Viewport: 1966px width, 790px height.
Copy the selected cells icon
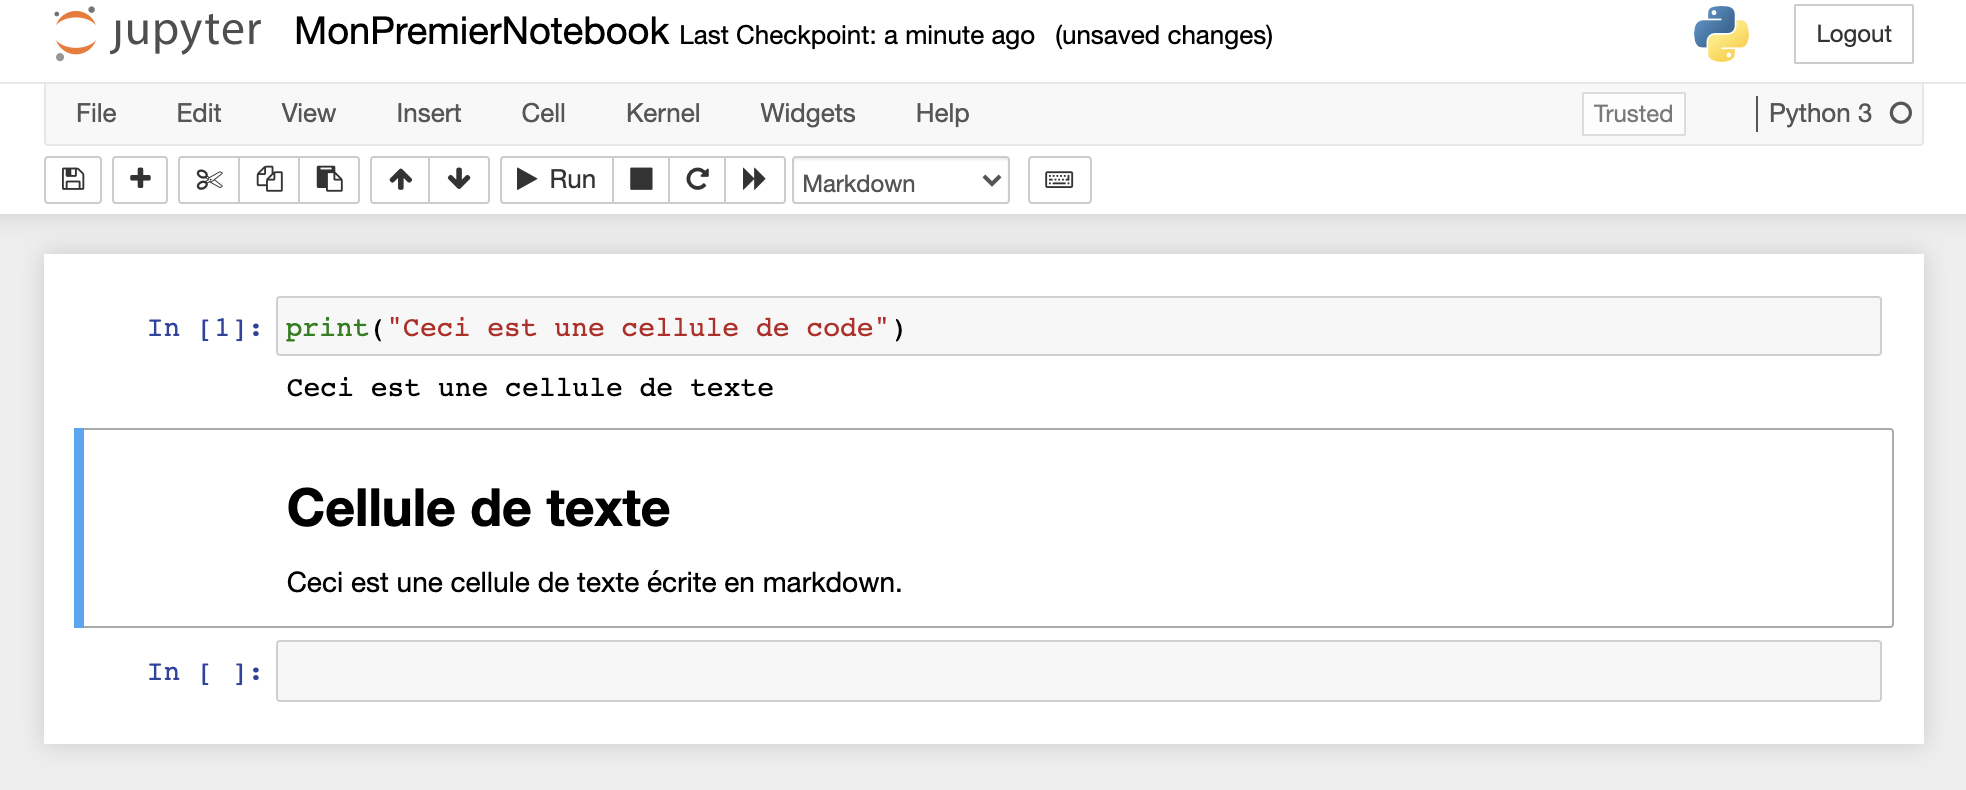(269, 180)
